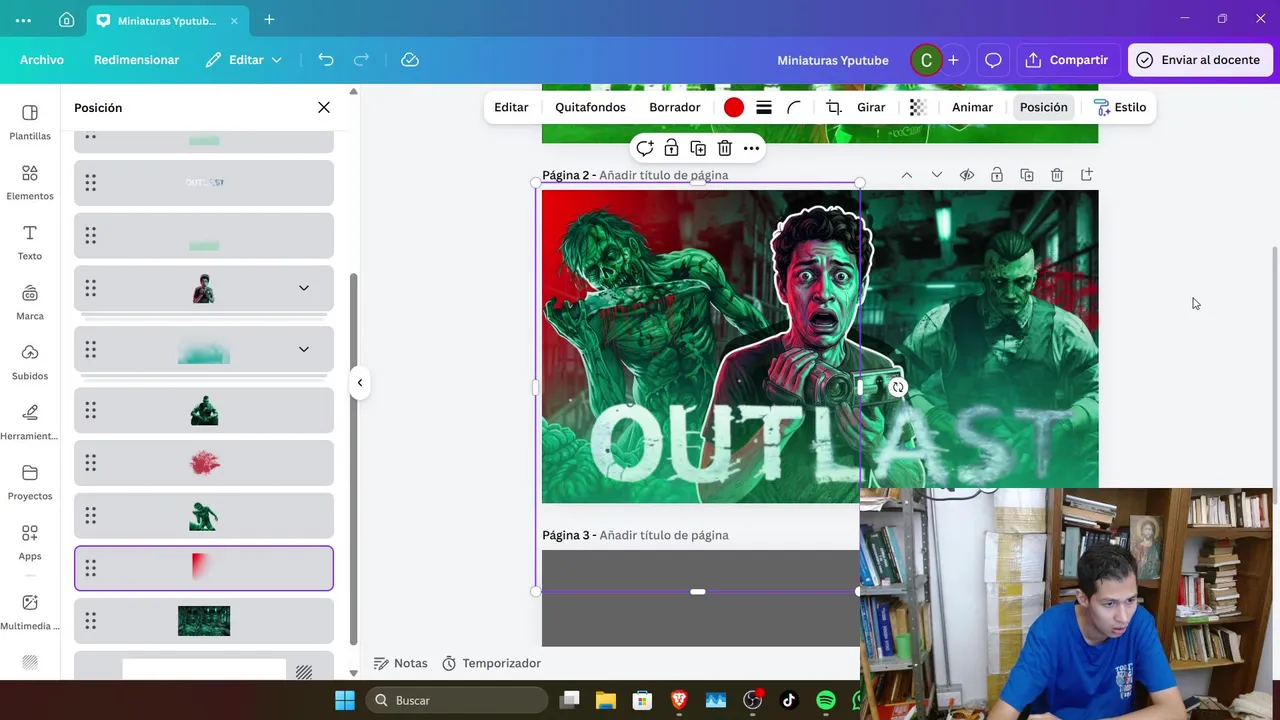Click the Añadir título de página 2 field

pos(664,175)
